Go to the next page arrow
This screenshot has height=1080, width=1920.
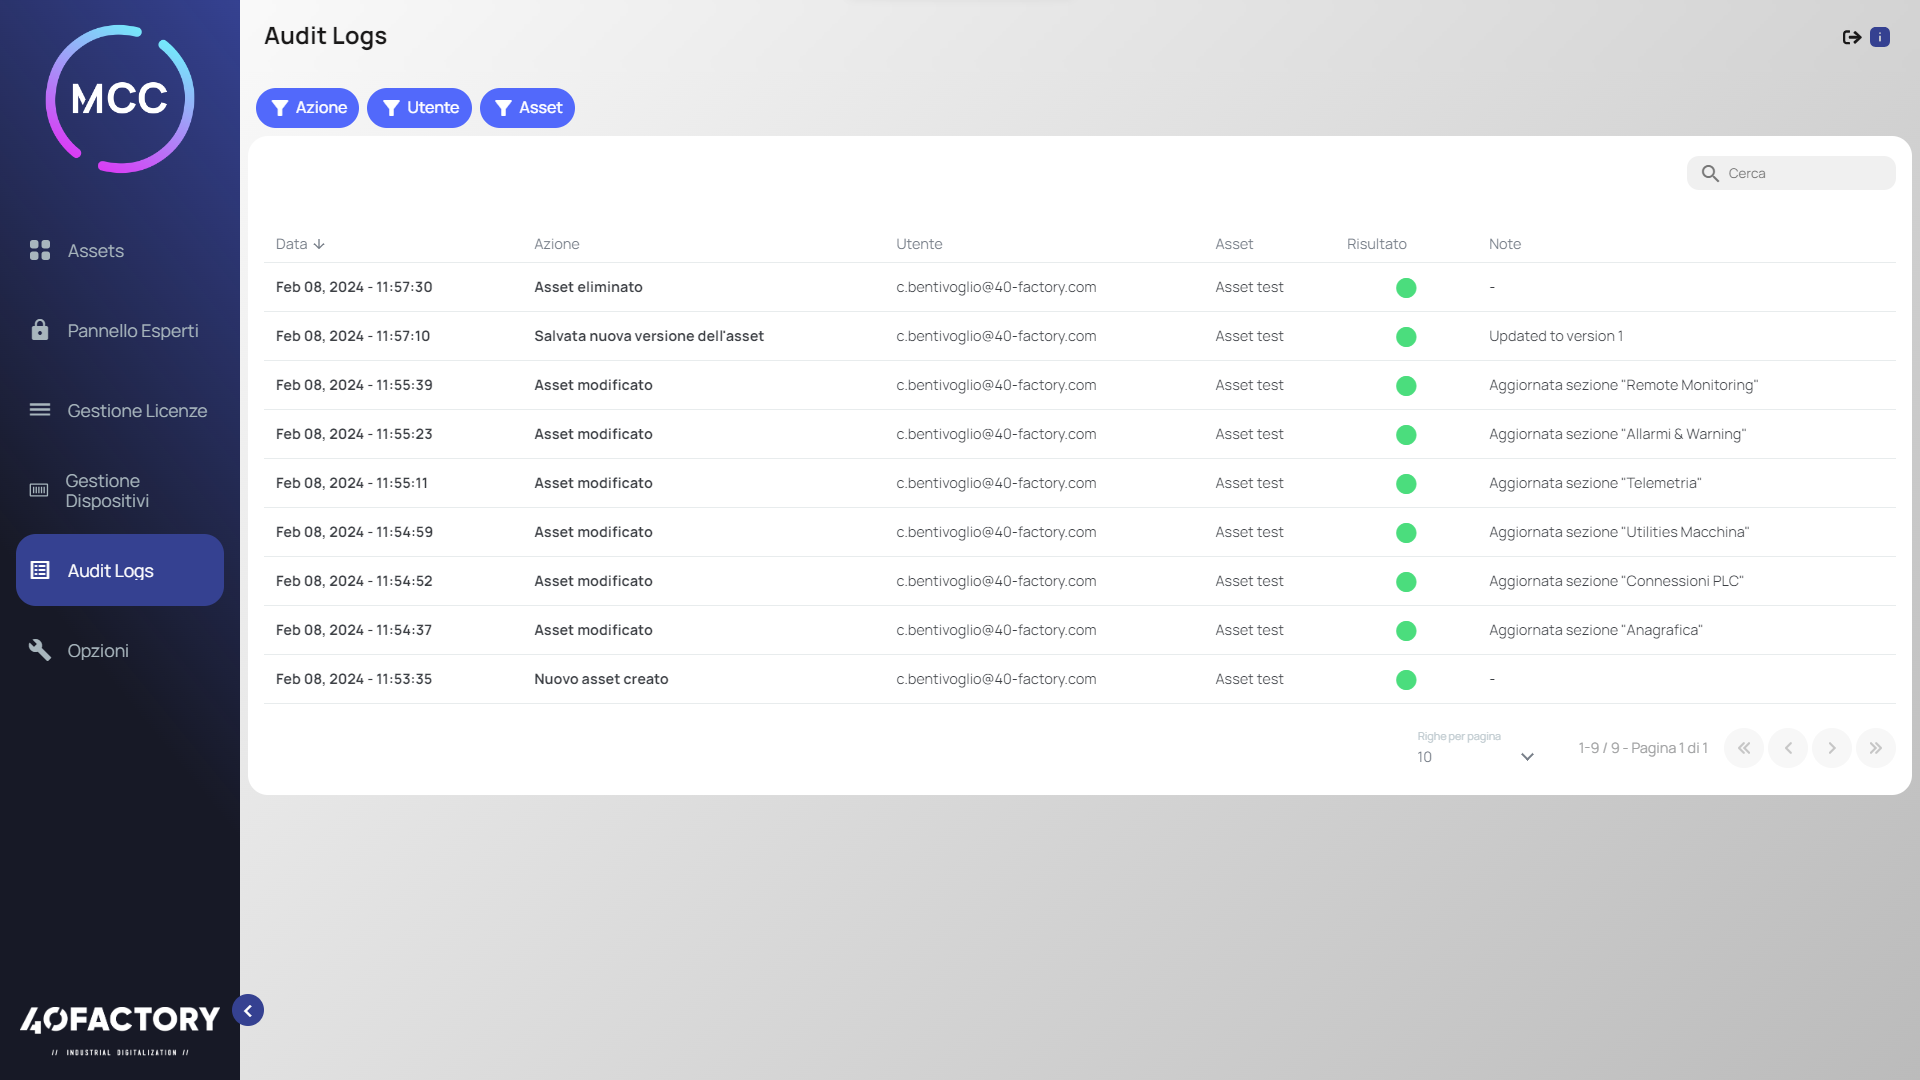1831,748
